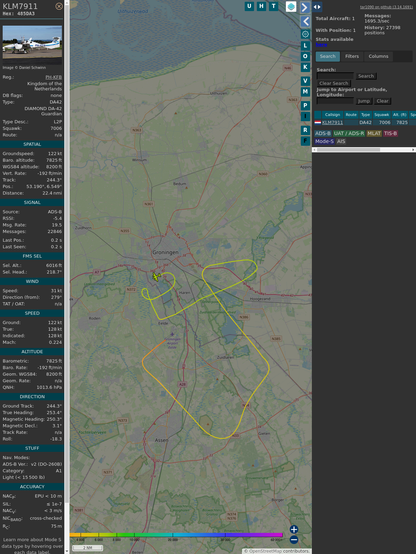Click the Jump to Airport input field
Viewport: 416px width, 554px height.
point(335,101)
